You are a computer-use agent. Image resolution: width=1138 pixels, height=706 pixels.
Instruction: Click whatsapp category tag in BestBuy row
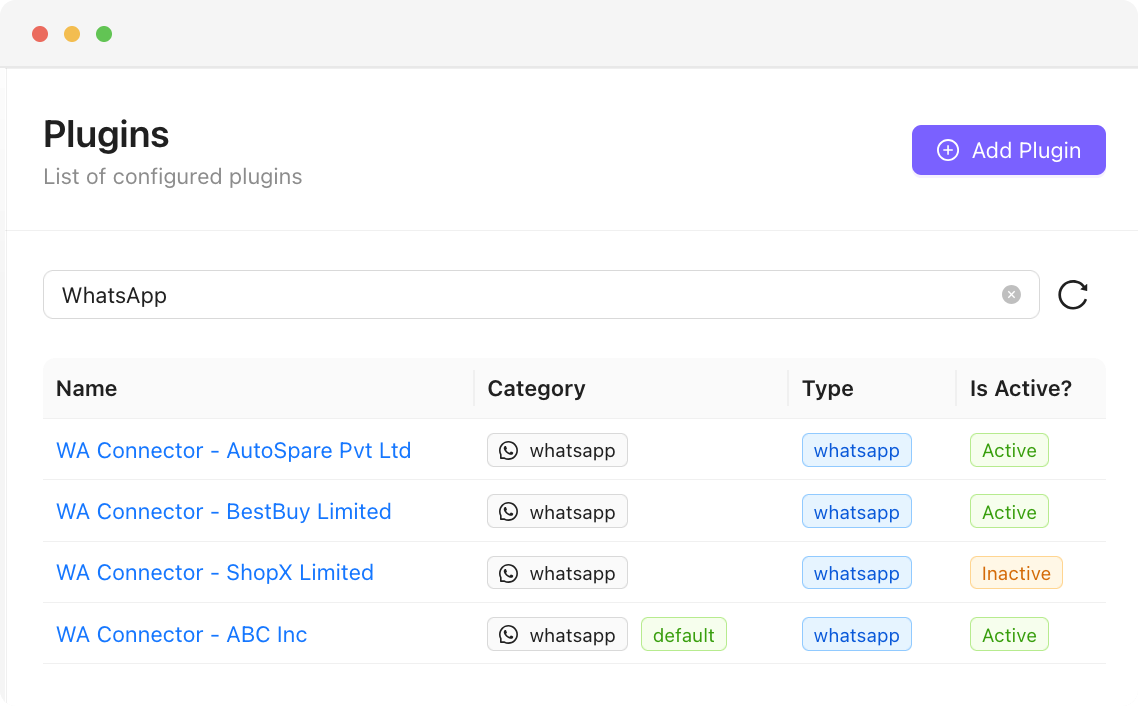[557, 512]
